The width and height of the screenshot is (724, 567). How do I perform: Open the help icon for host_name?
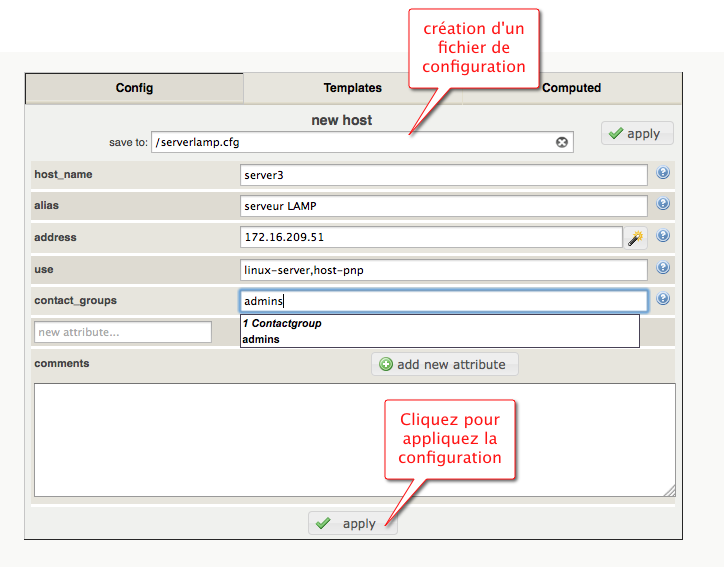[x=662, y=173]
